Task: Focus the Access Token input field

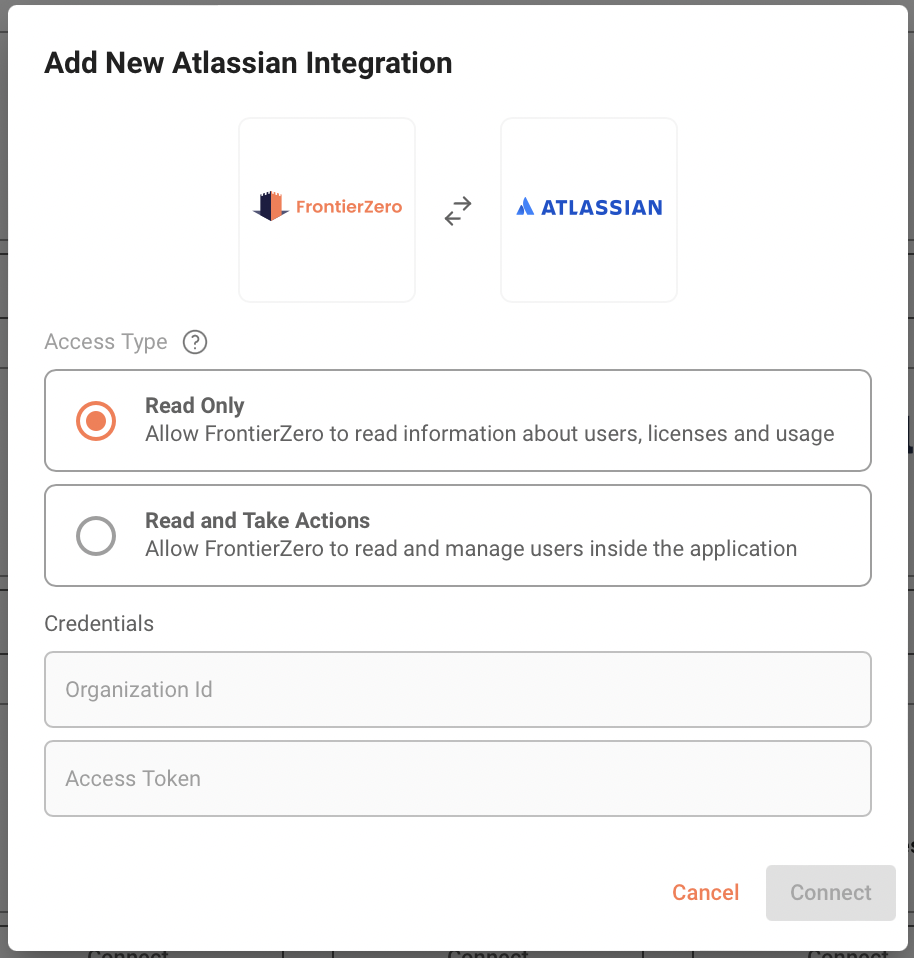Action: click(457, 778)
